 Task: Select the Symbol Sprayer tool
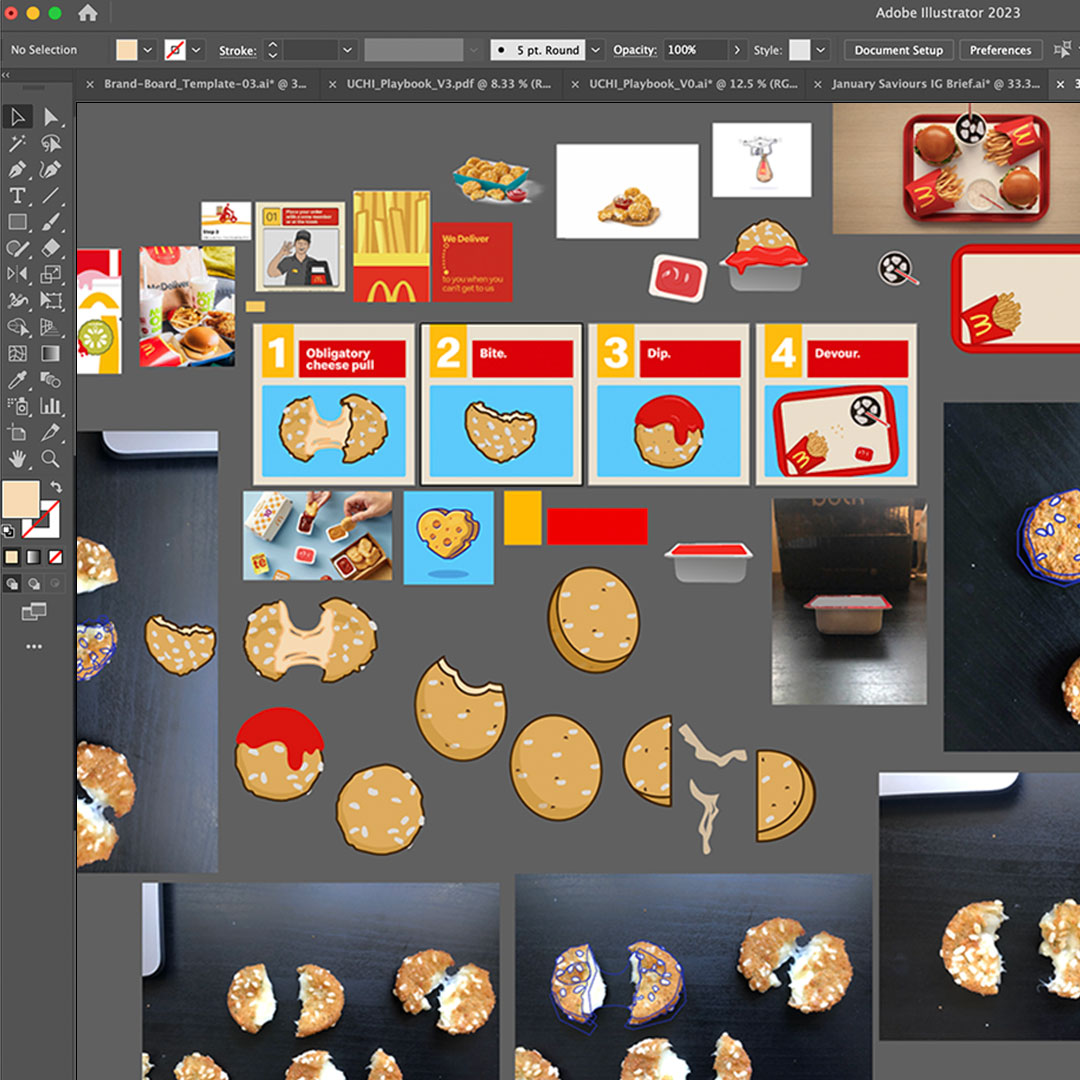coord(18,406)
